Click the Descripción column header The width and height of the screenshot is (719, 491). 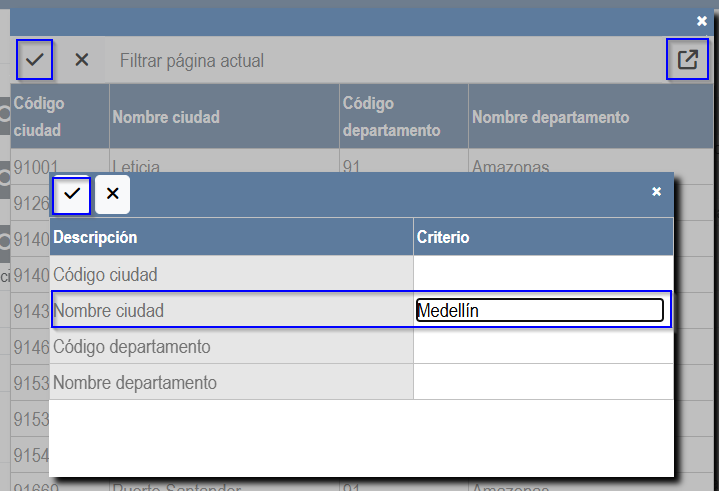pos(231,238)
